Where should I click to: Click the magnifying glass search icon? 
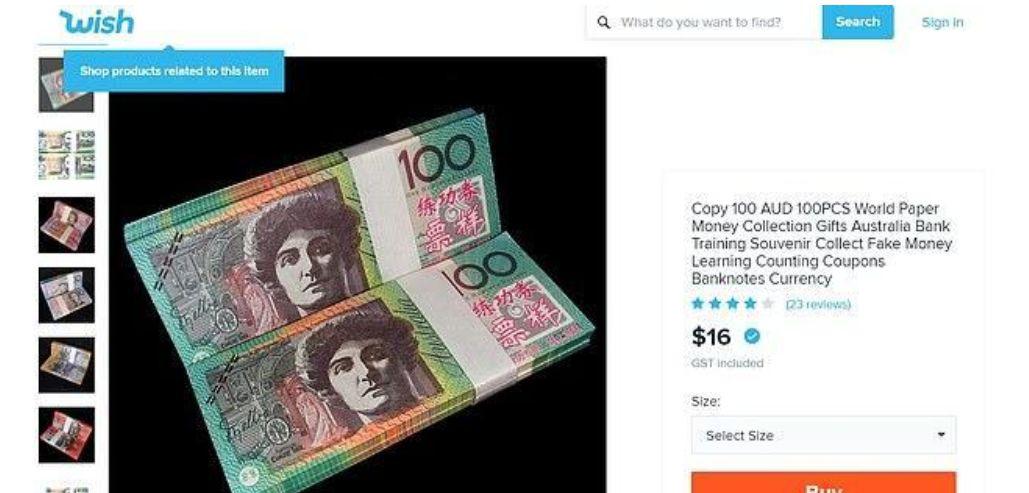point(604,22)
